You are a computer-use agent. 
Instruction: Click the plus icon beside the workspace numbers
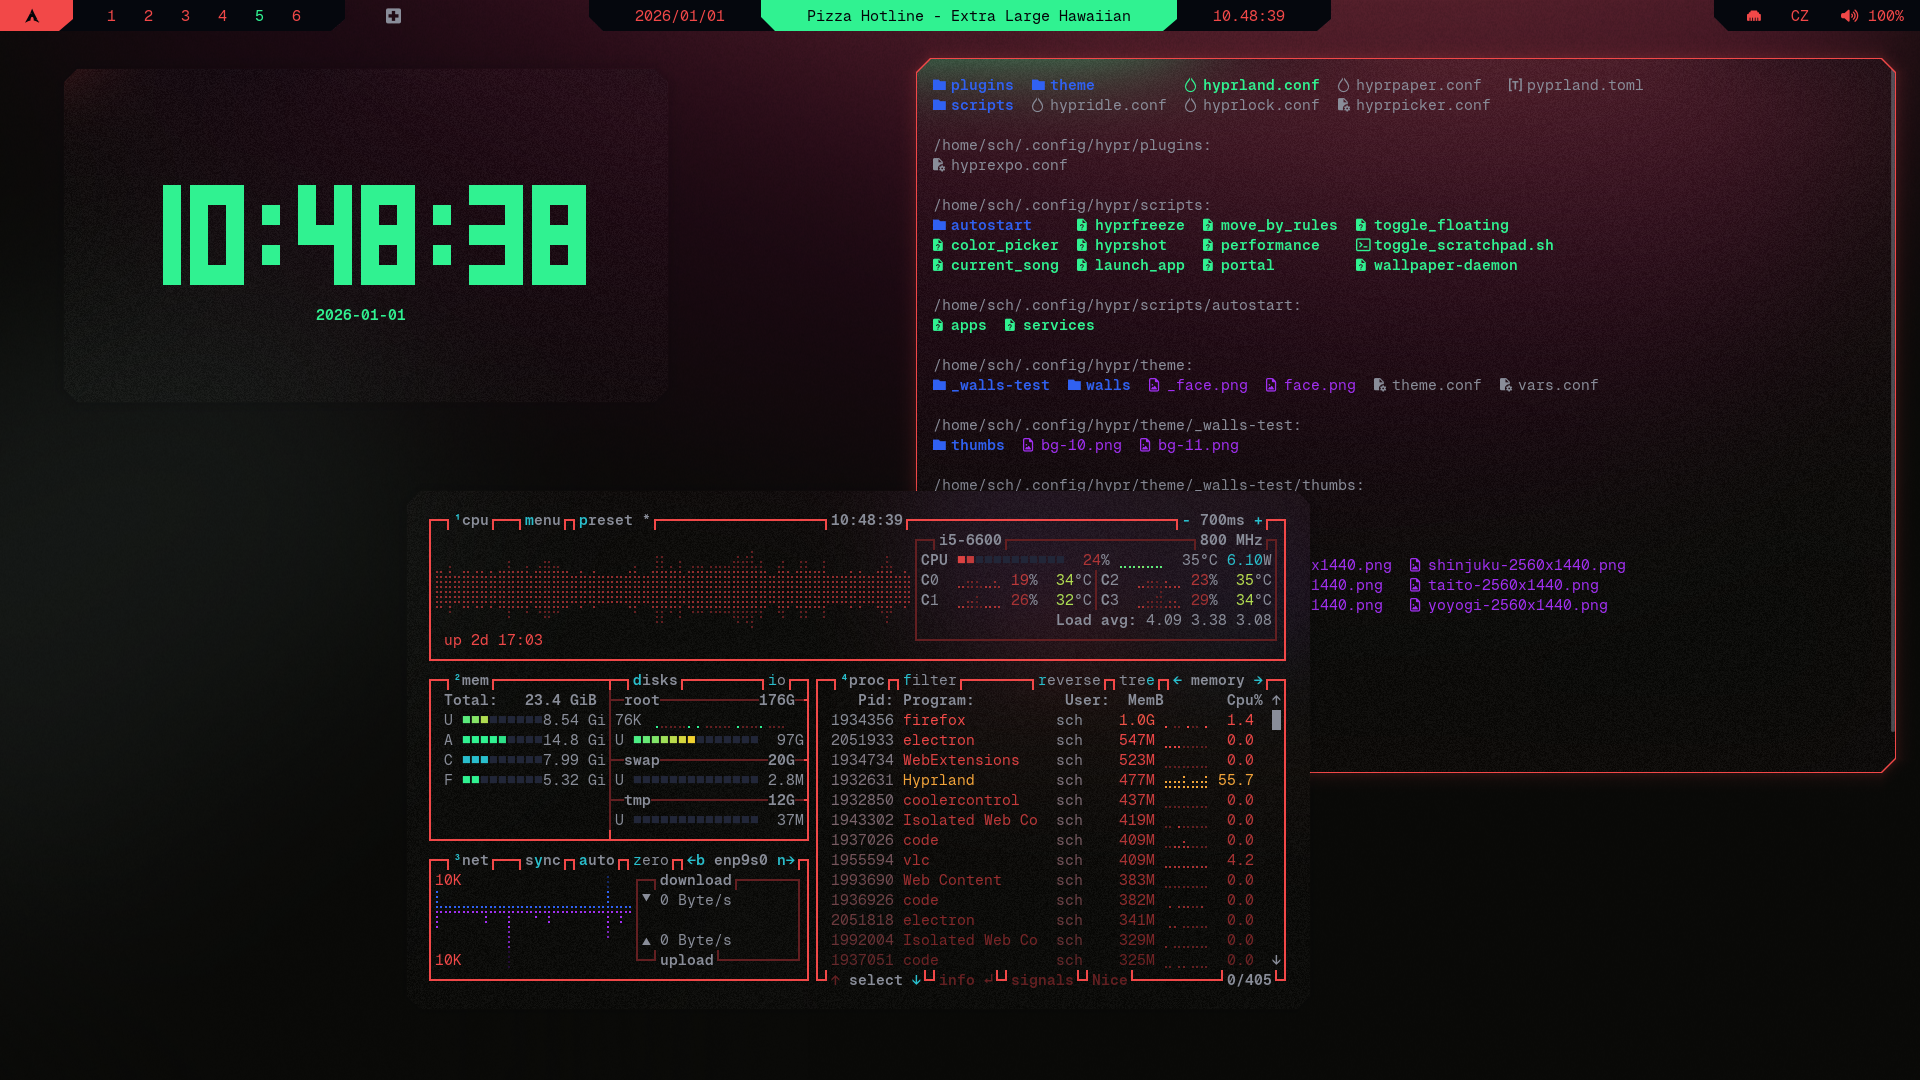coord(393,16)
